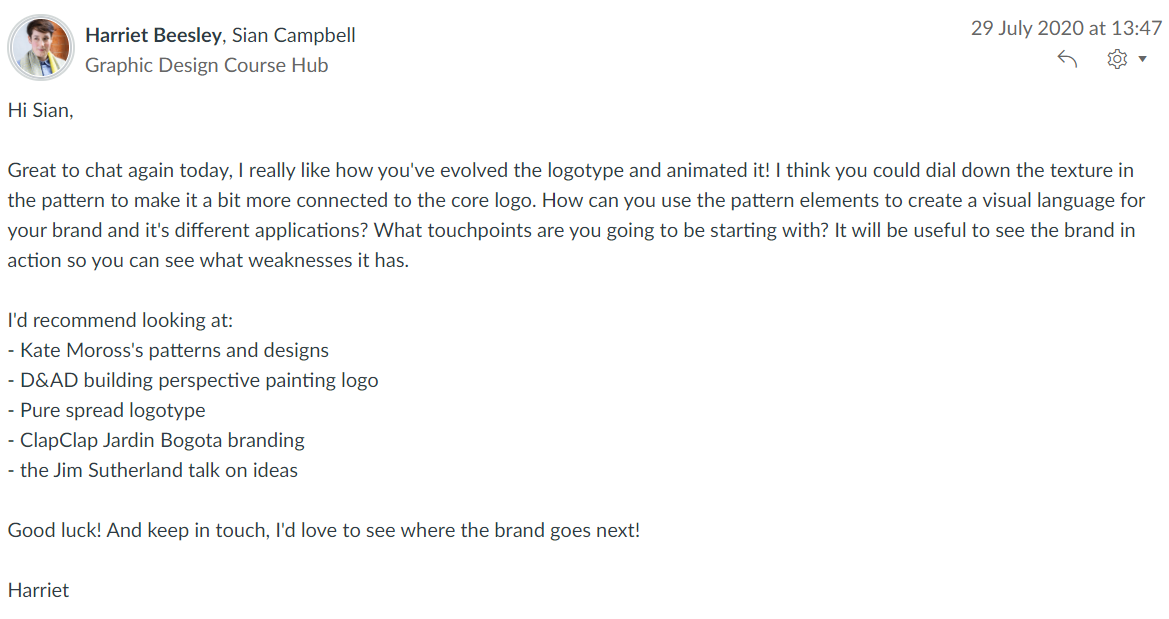The image size is (1169, 619).
Task: Click the Pure spread logotype list item
Action: point(107,410)
